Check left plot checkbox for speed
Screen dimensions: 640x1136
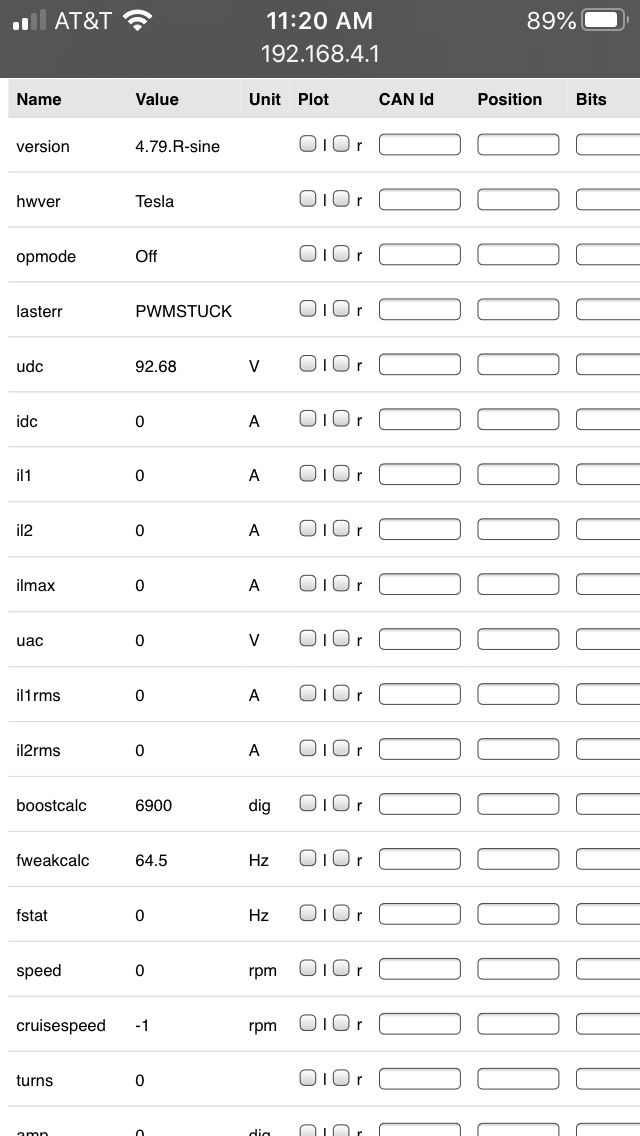[308, 968]
